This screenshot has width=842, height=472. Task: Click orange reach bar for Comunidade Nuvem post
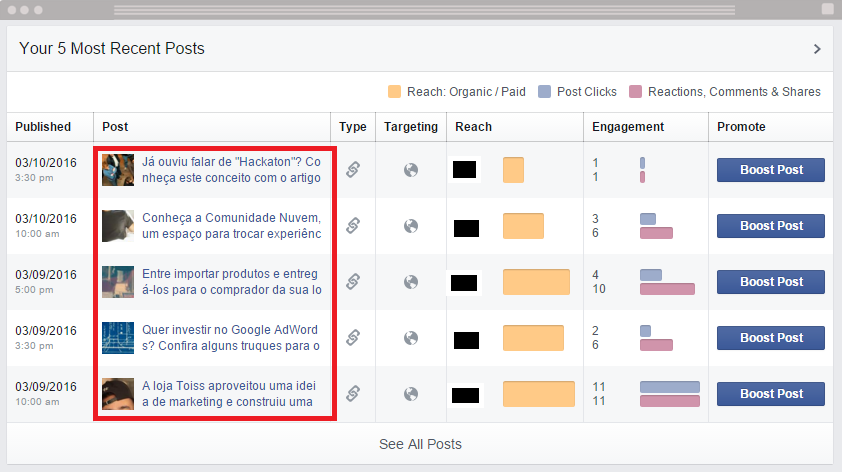pyautogui.click(x=523, y=226)
